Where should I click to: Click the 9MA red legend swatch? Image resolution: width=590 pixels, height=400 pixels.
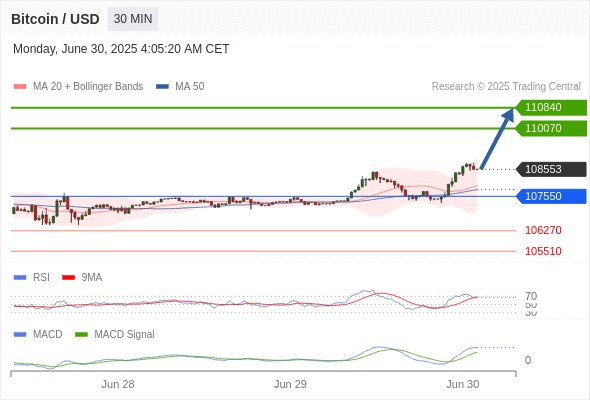(x=68, y=278)
